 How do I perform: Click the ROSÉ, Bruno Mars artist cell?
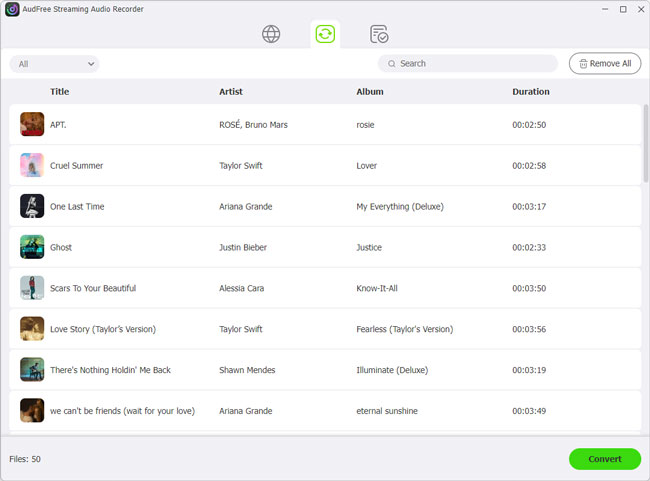click(253, 124)
